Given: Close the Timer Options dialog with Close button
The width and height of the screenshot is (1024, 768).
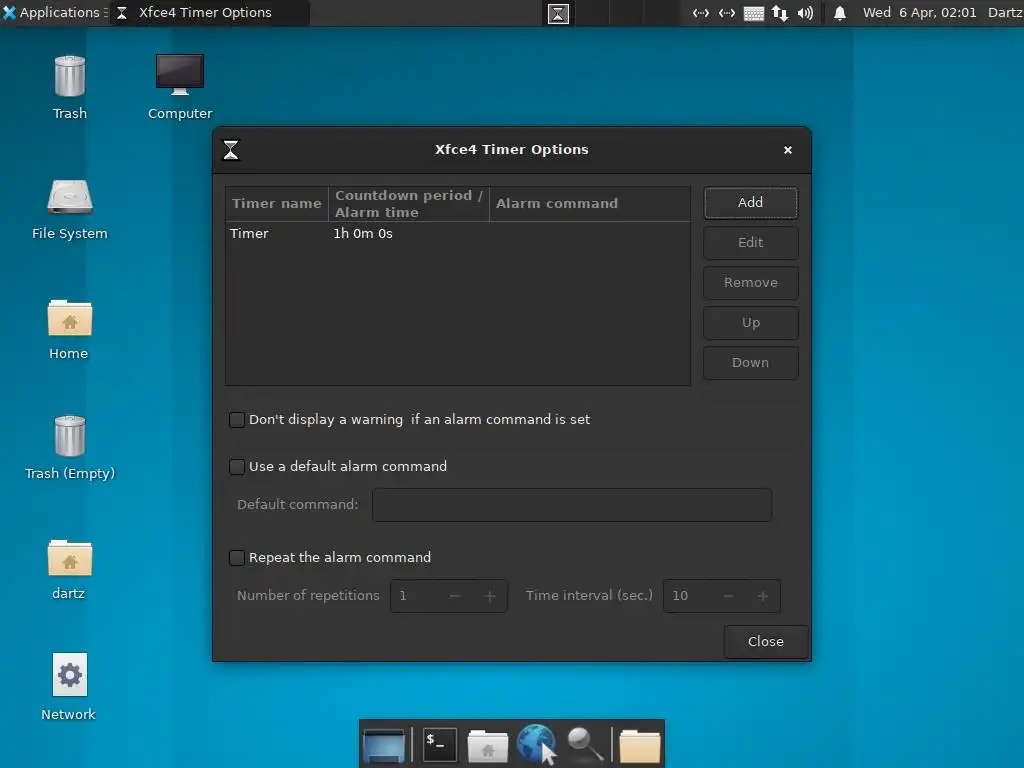Looking at the screenshot, I should (x=765, y=641).
